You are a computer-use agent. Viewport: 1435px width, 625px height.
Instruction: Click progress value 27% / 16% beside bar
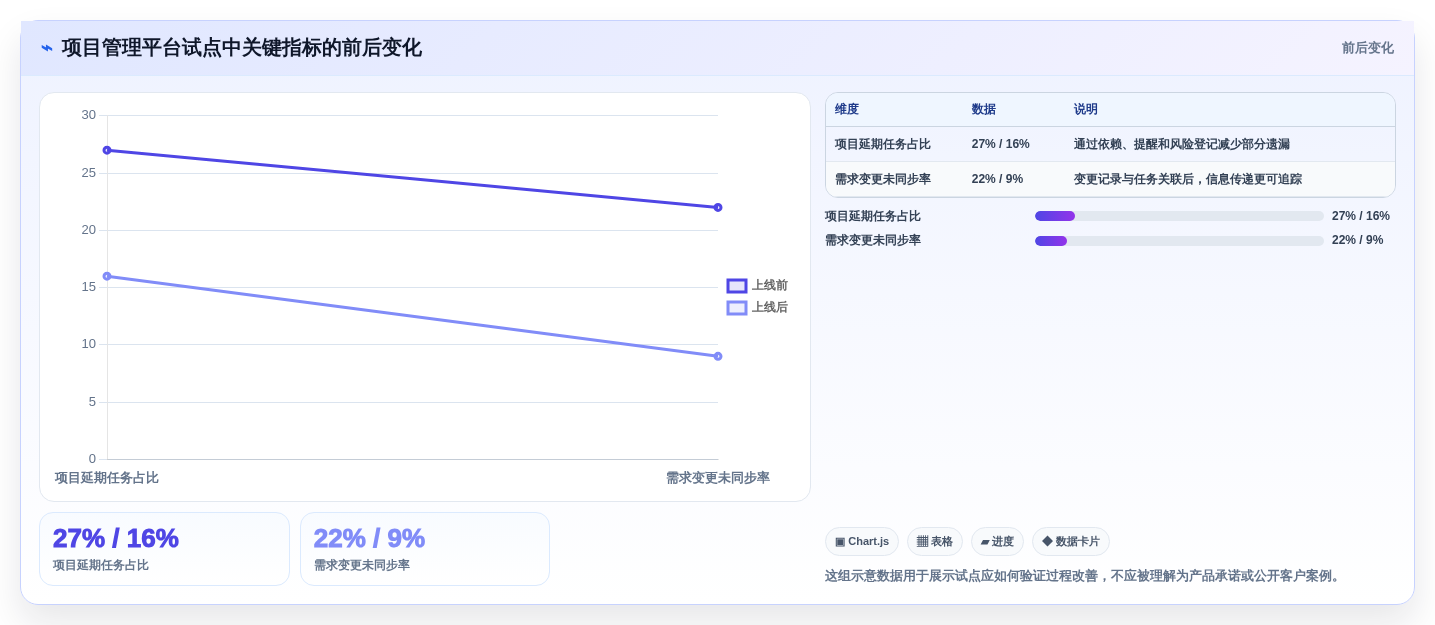click(x=1361, y=216)
